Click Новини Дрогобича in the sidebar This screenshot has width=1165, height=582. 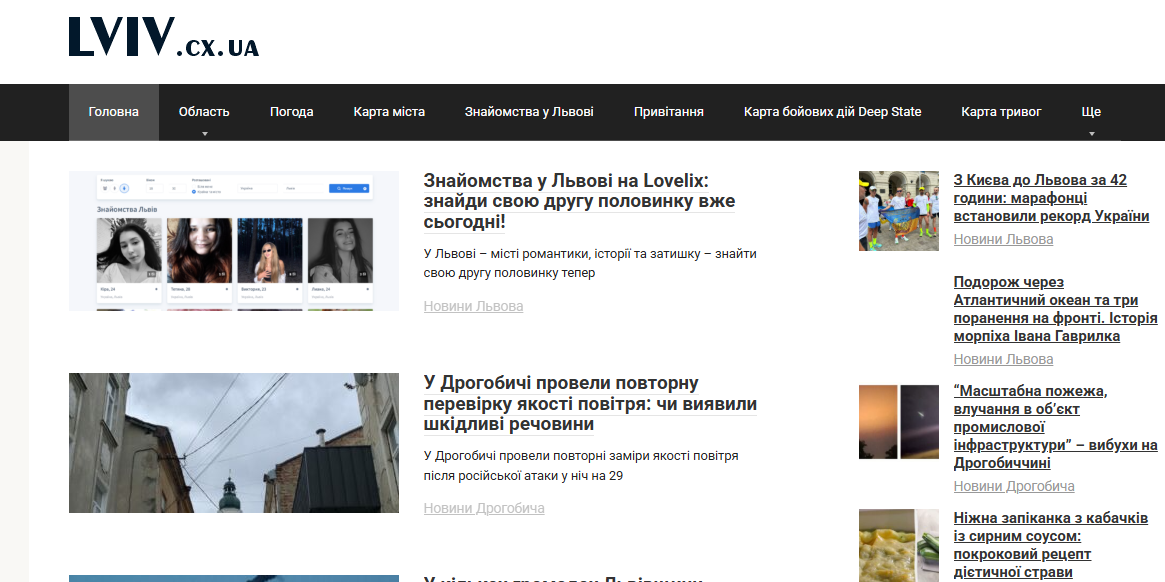coord(1014,487)
